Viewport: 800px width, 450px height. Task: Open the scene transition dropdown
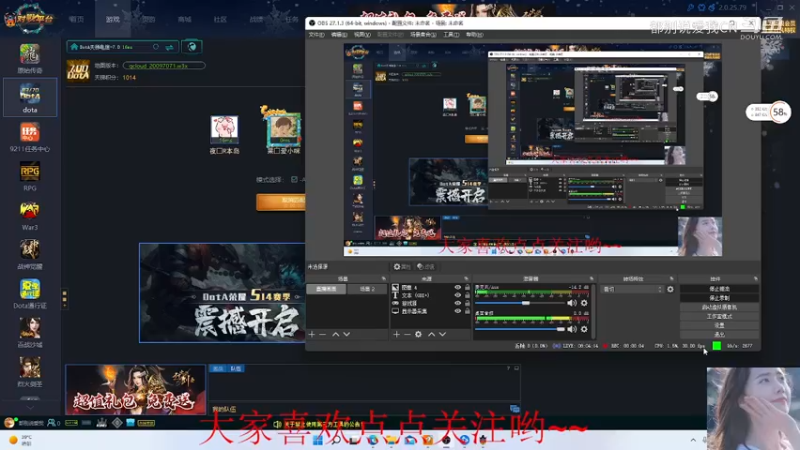coord(632,289)
